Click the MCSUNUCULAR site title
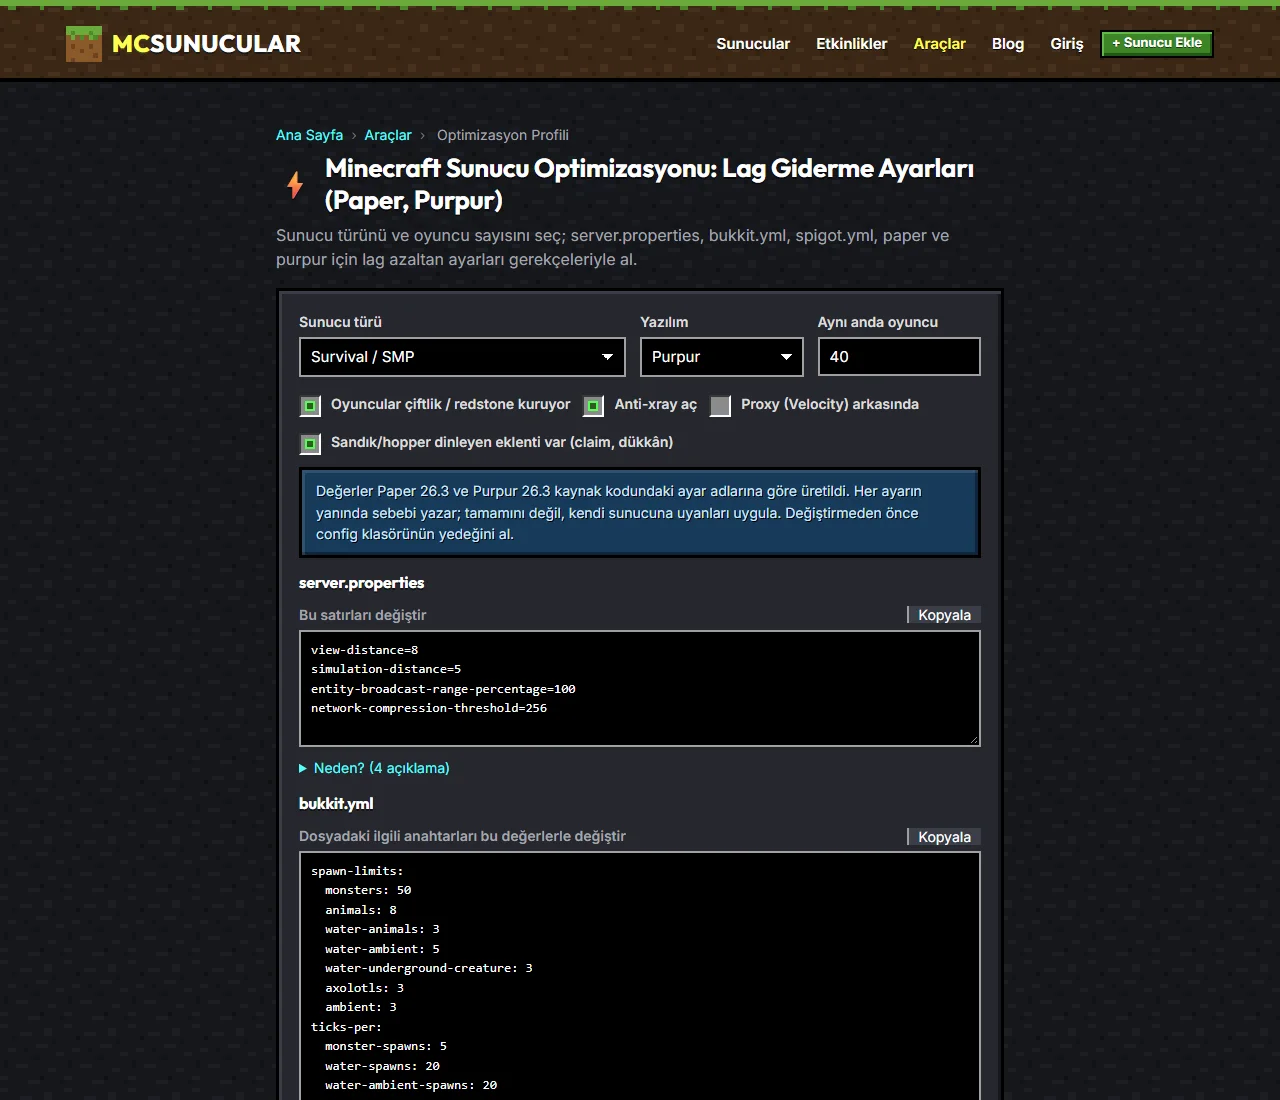The width and height of the screenshot is (1280, 1100). coord(206,44)
